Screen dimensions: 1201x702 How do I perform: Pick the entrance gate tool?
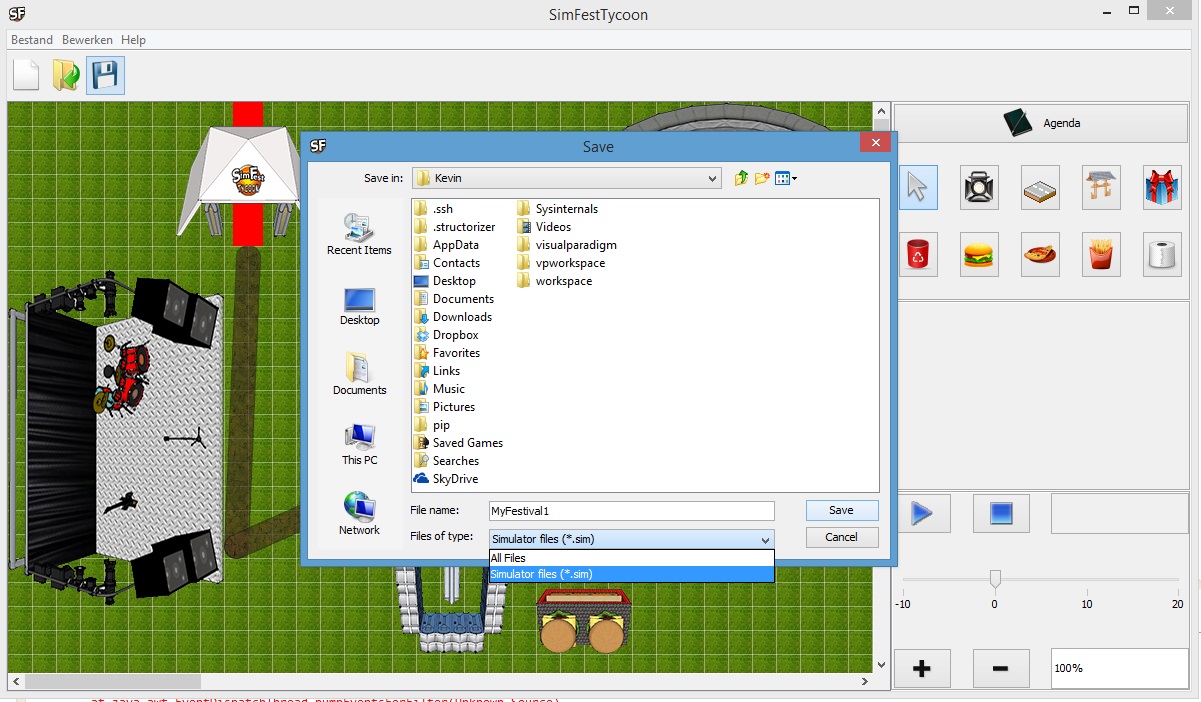click(x=1101, y=188)
